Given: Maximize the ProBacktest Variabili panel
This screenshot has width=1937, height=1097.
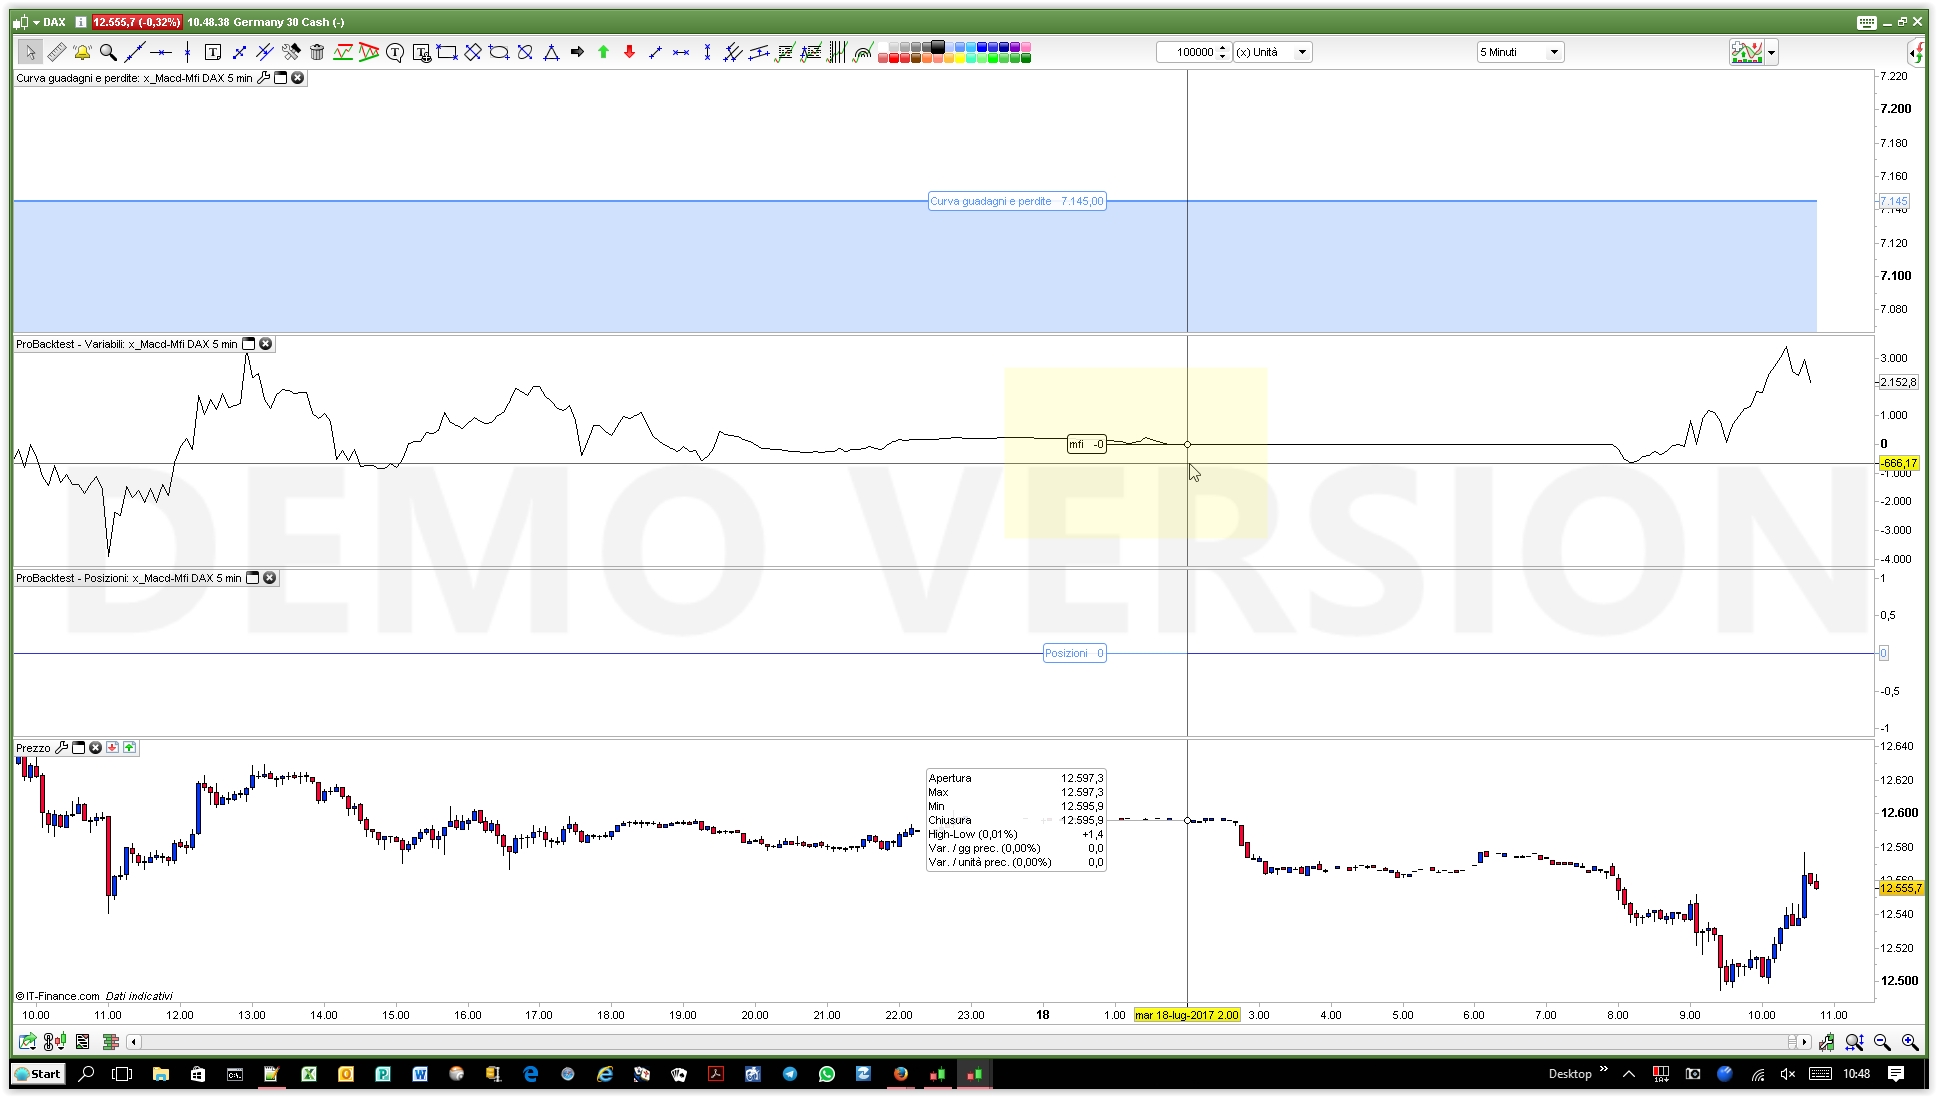Looking at the screenshot, I should (249, 344).
